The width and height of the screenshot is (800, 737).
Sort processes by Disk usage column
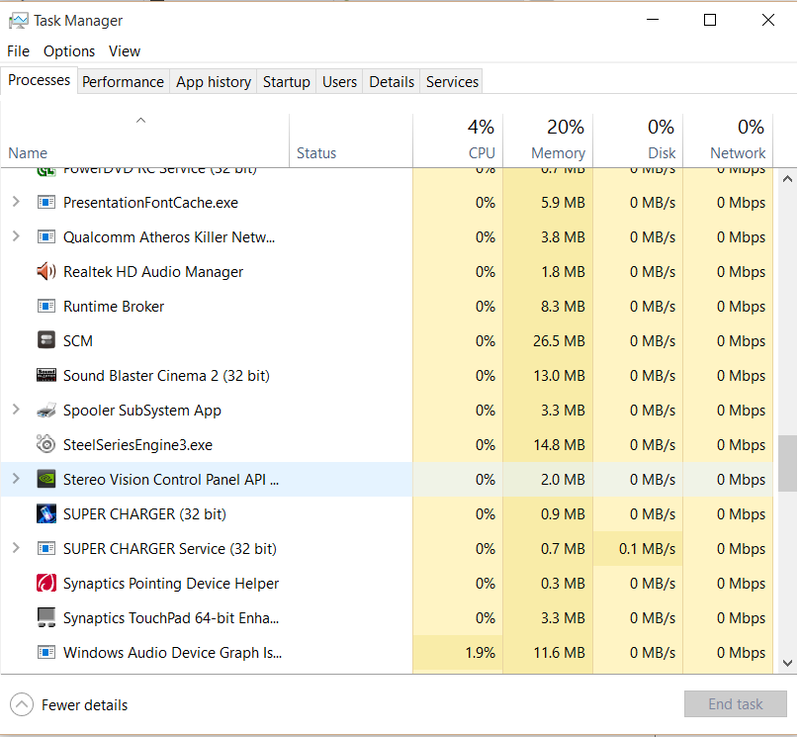(638, 140)
